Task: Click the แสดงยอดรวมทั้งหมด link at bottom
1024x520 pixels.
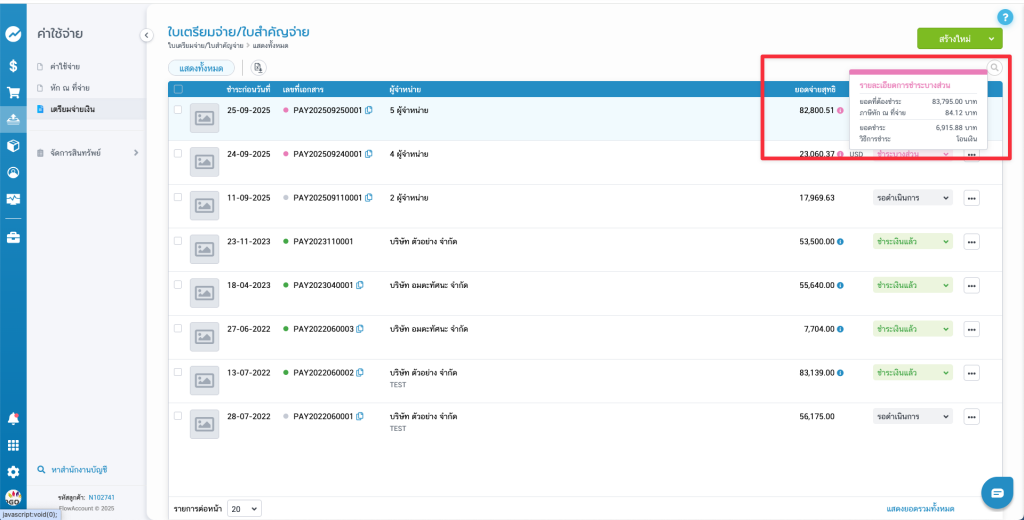Action: click(x=920, y=509)
